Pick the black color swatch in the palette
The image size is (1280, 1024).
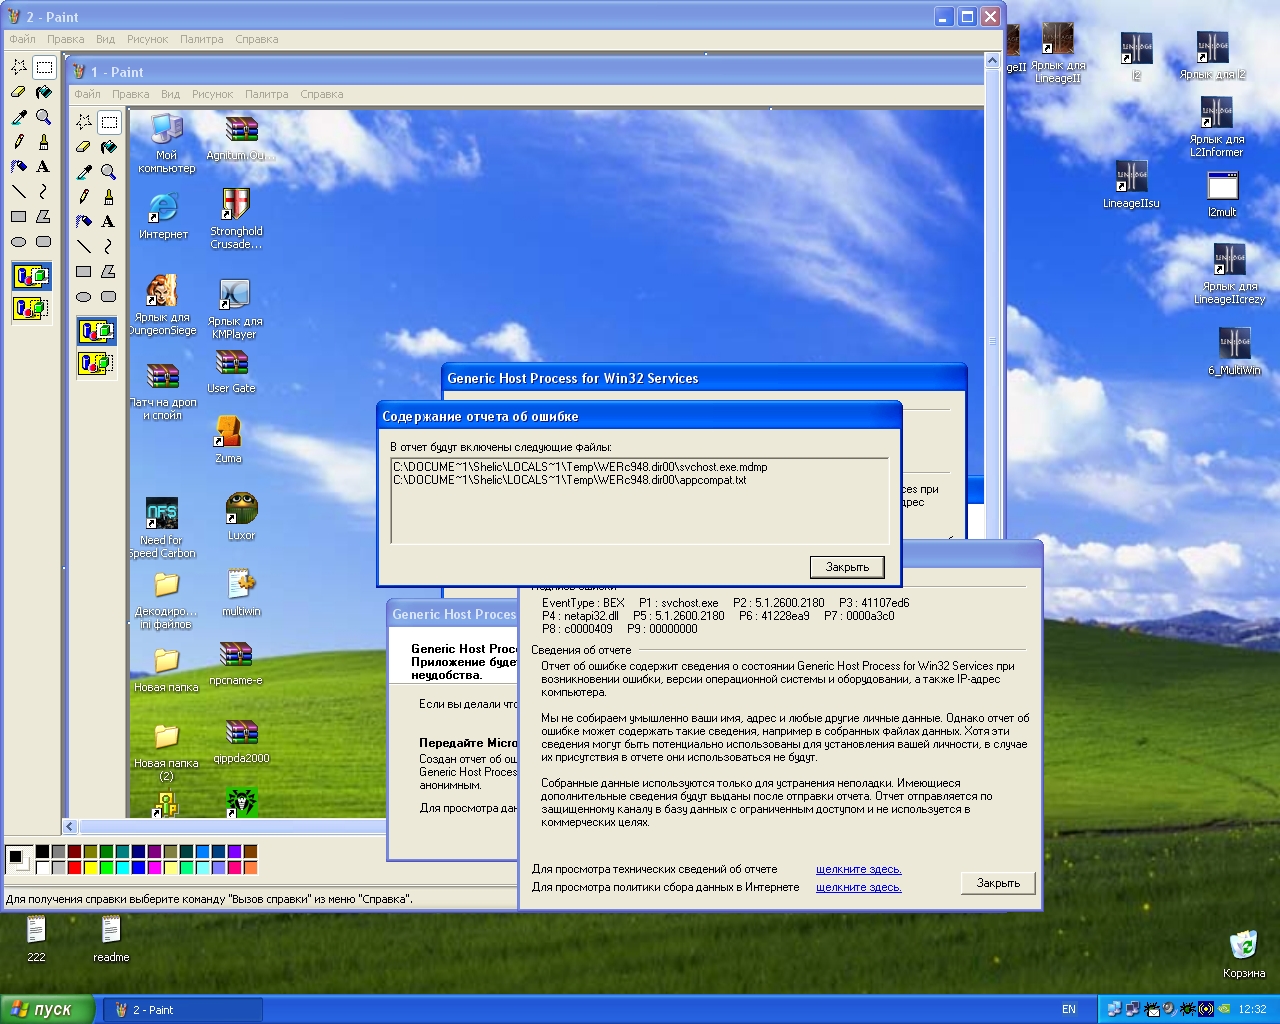(43, 852)
